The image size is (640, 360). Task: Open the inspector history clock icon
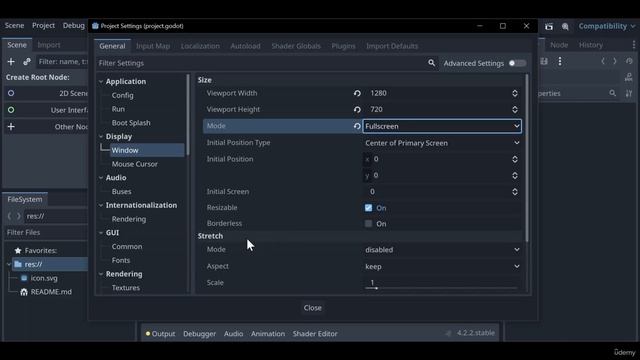point(629,61)
